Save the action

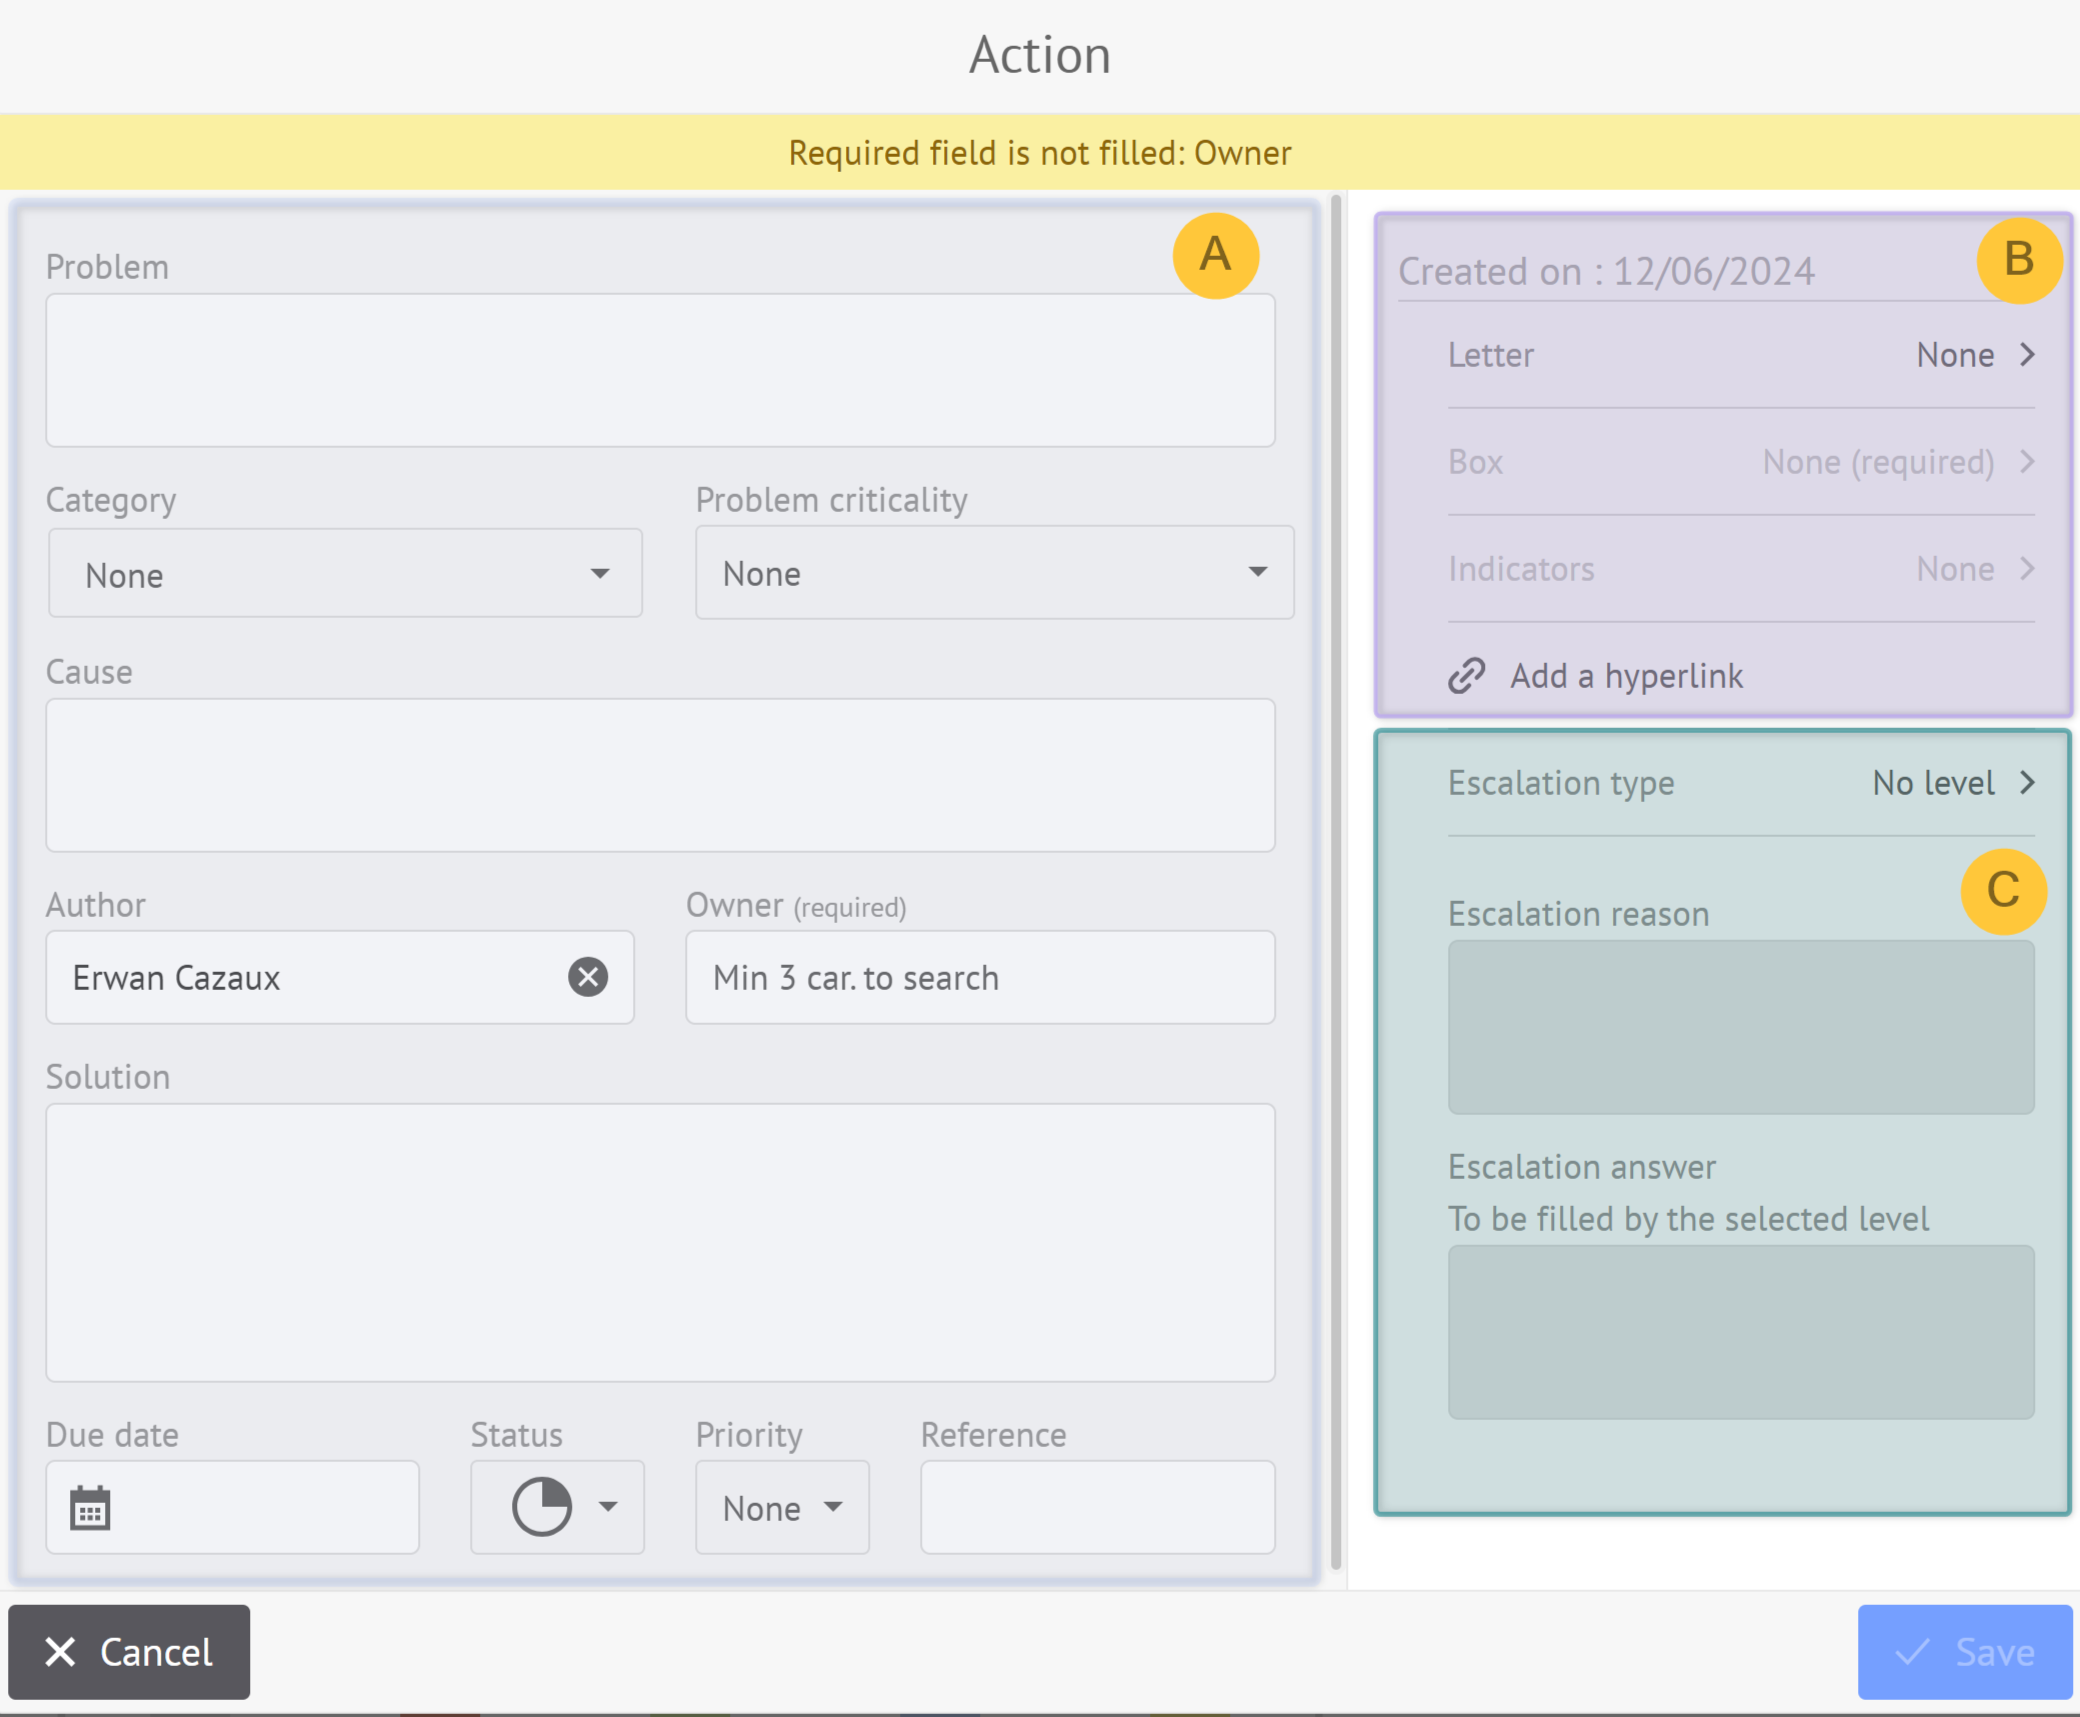tap(1965, 1652)
